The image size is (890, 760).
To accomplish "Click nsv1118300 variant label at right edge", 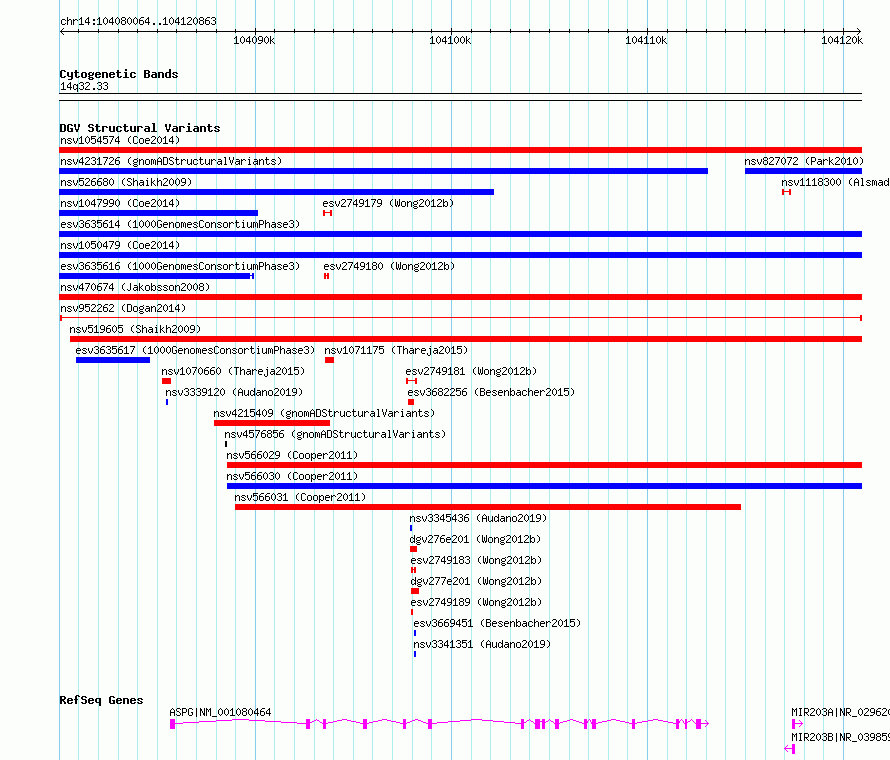I will tap(835, 182).
